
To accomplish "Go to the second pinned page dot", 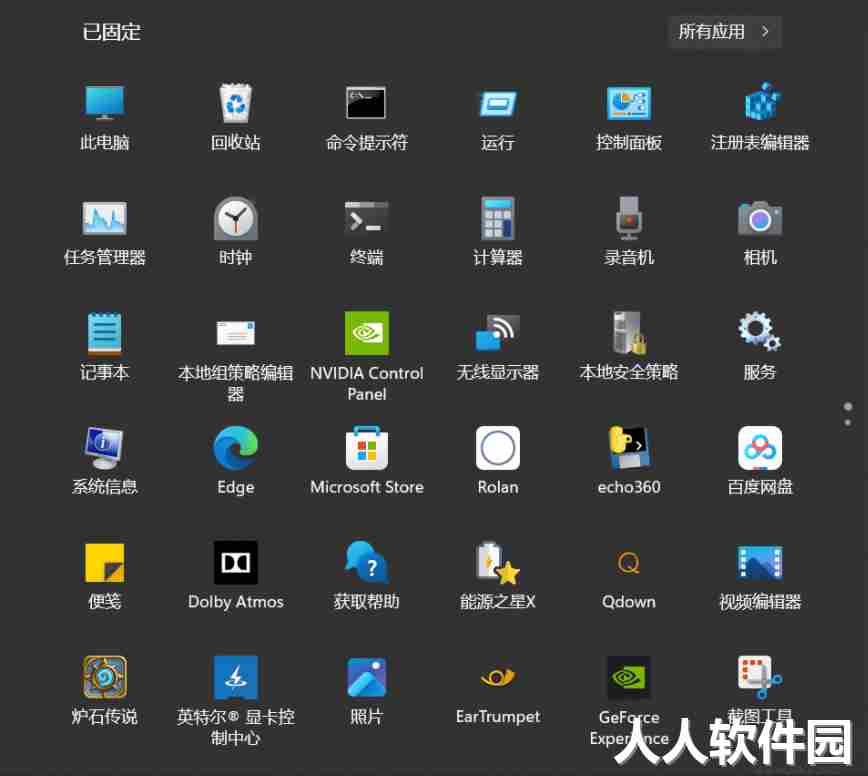I will point(848,423).
